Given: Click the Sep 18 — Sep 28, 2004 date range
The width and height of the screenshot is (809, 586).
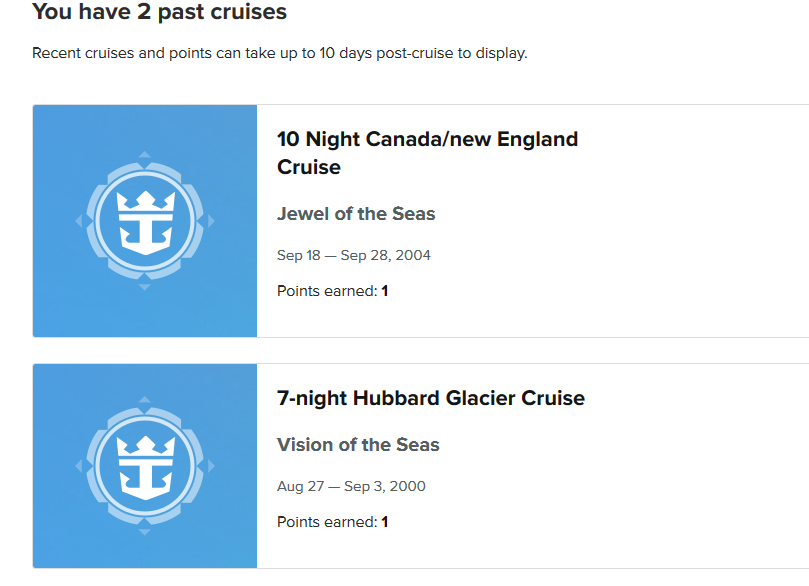Looking at the screenshot, I should (x=353, y=255).
